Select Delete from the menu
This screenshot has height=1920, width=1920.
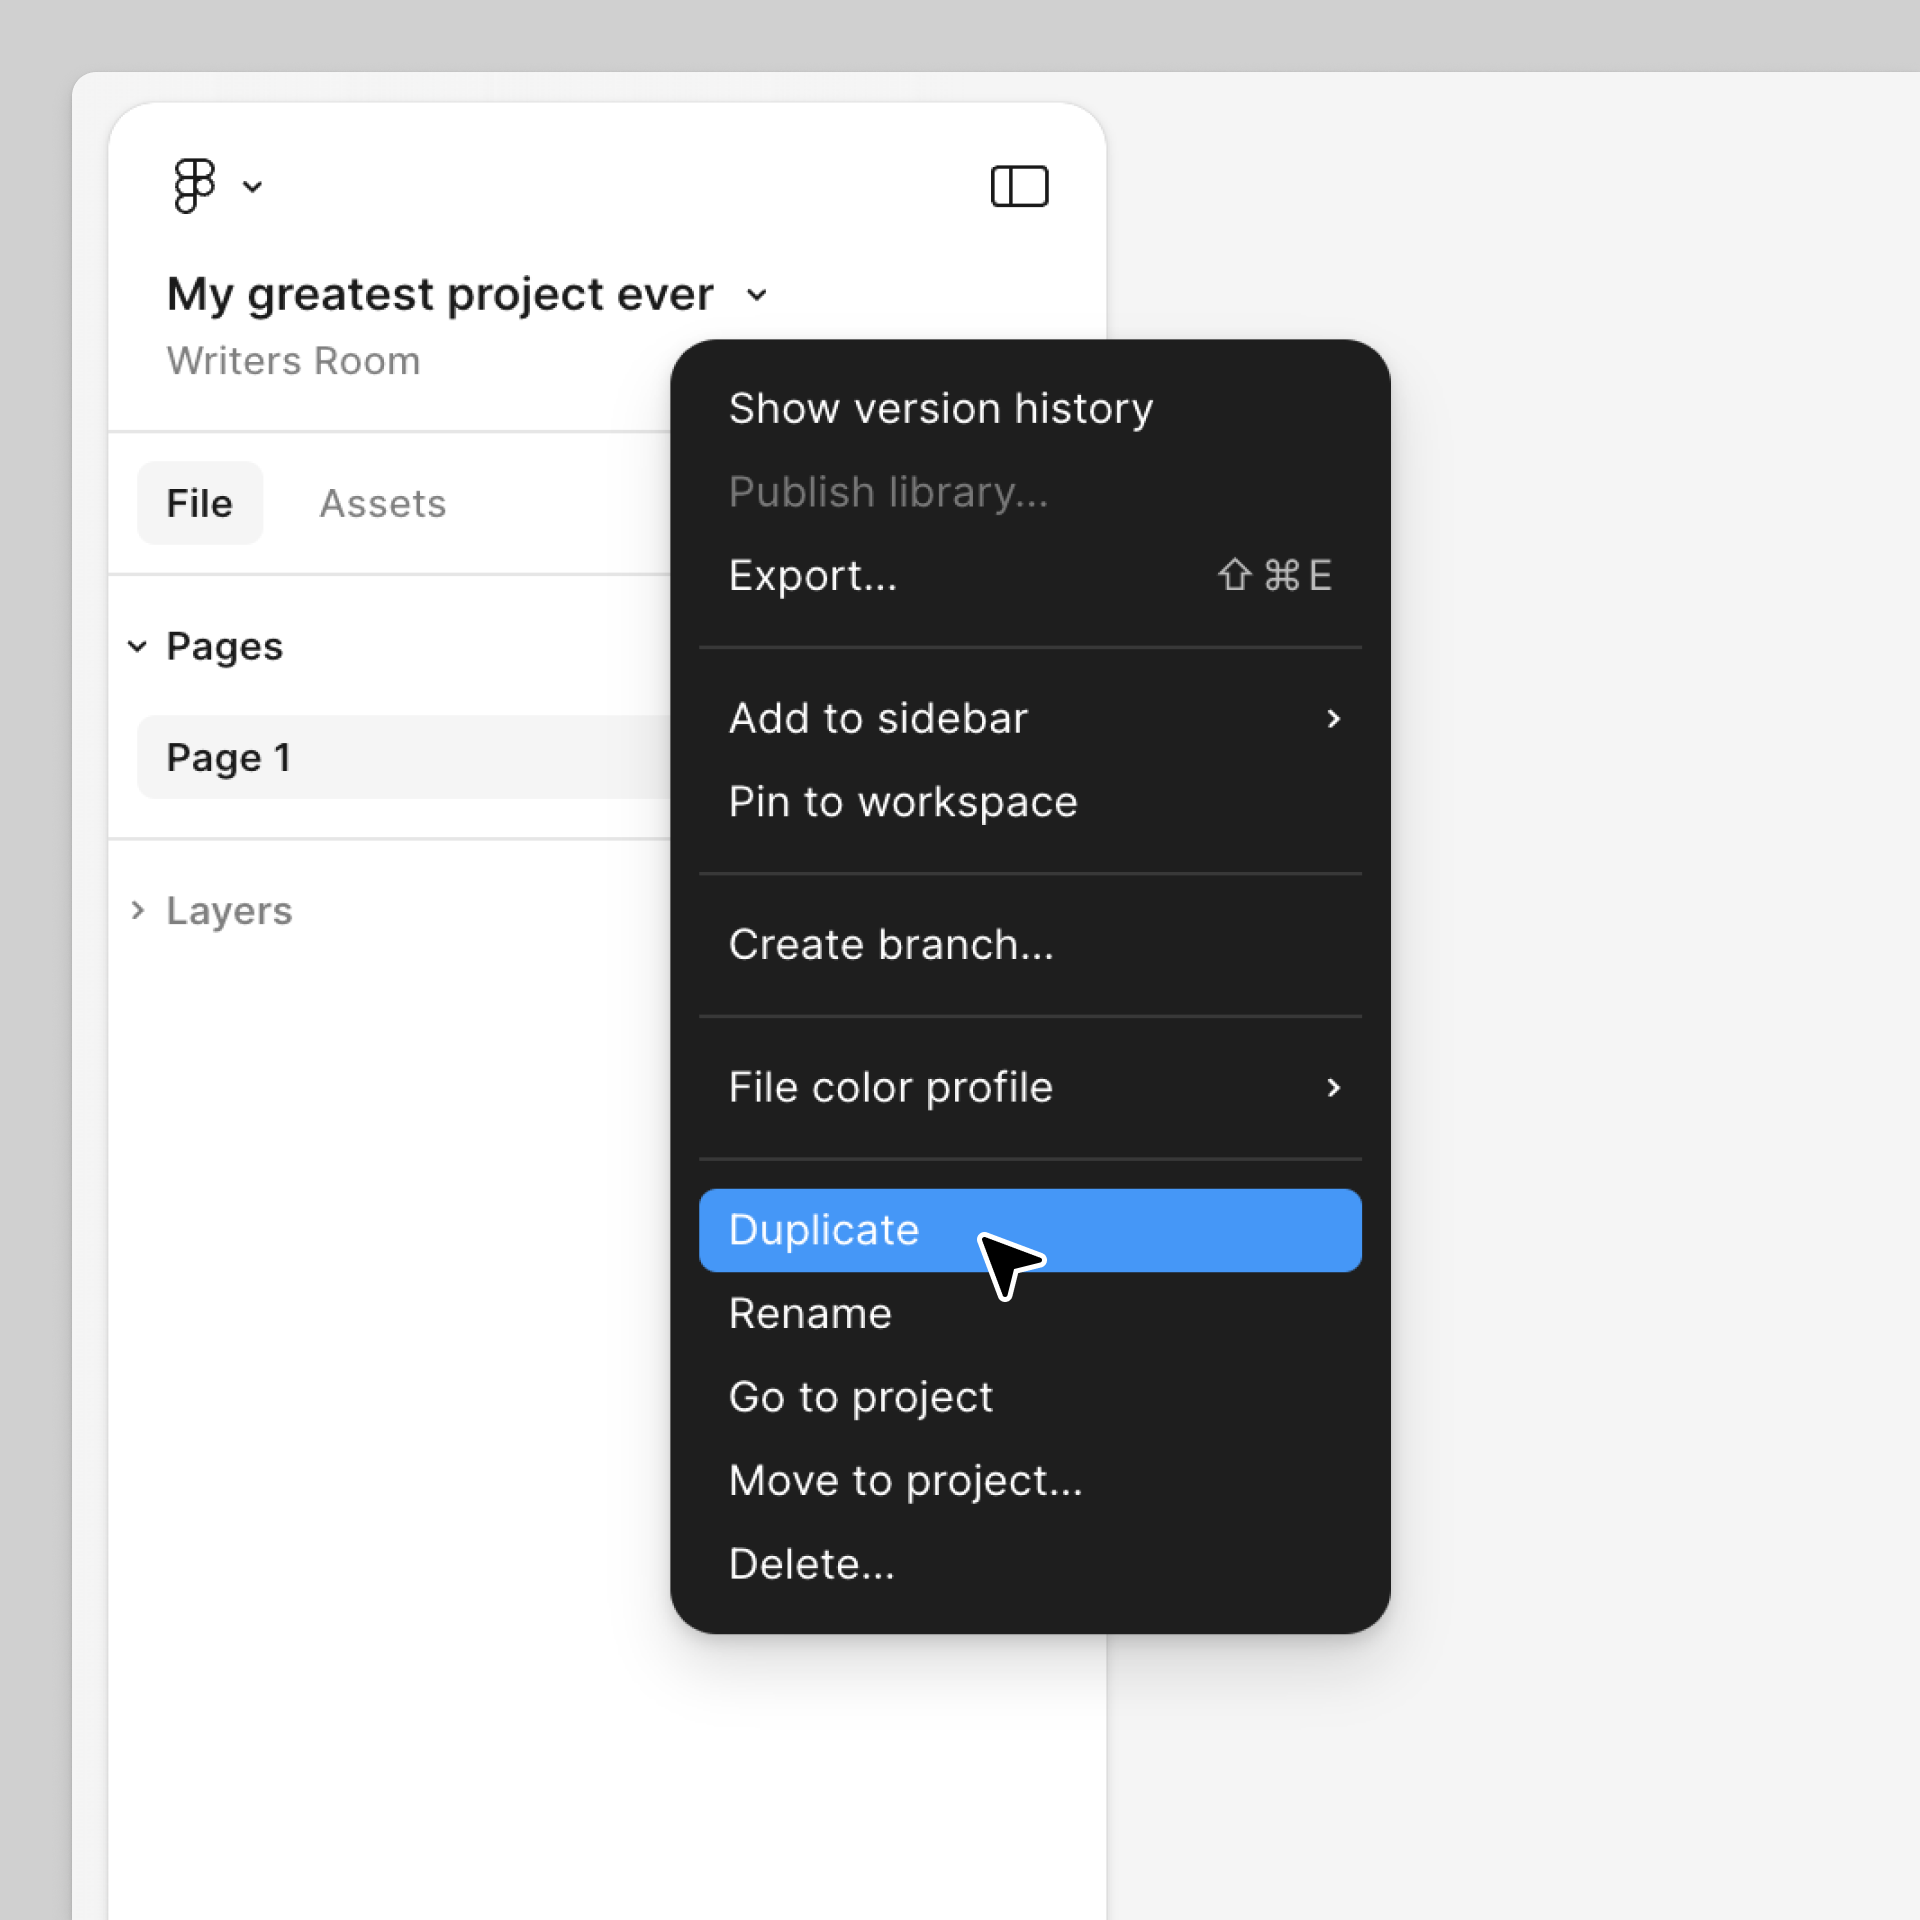(x=812, y=1563)
